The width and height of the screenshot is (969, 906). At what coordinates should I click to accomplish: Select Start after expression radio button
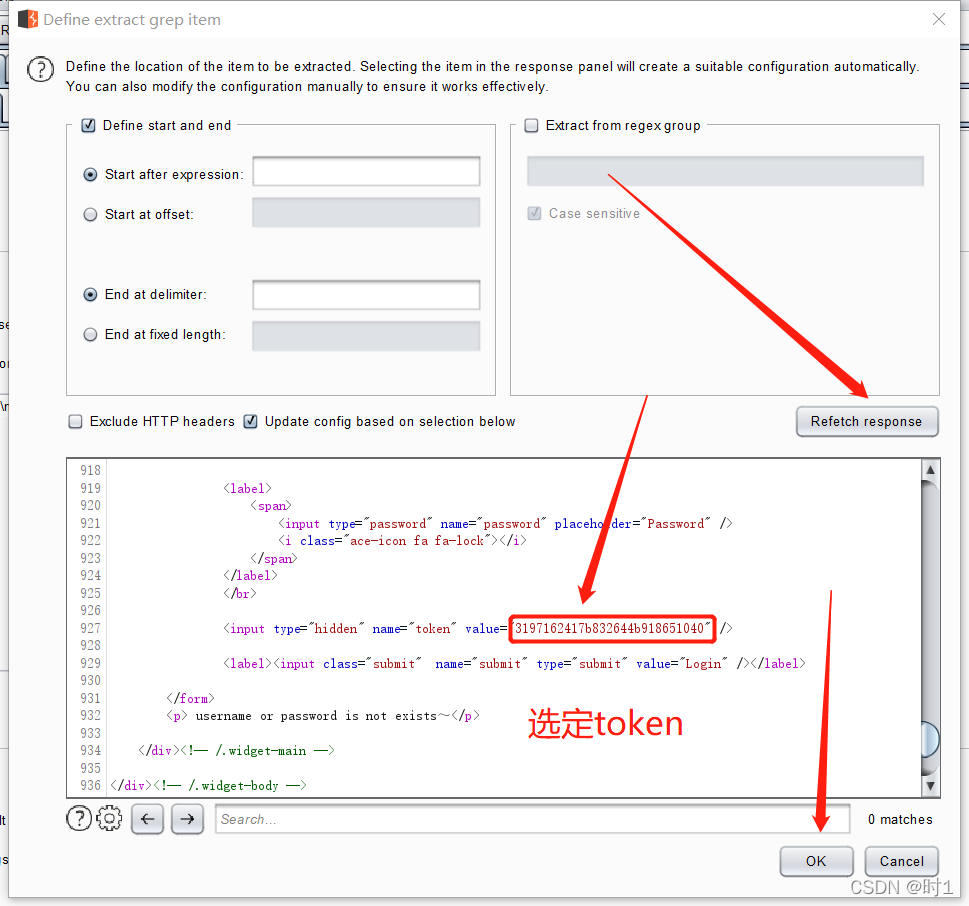[x=90, y=175]
